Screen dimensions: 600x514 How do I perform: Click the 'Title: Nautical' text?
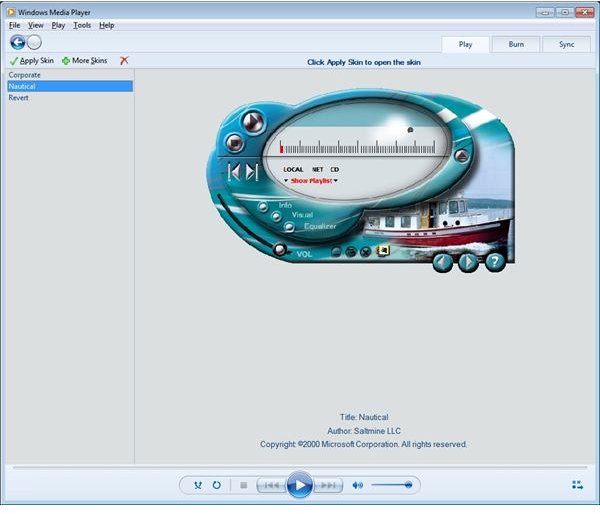click(364, 417)
